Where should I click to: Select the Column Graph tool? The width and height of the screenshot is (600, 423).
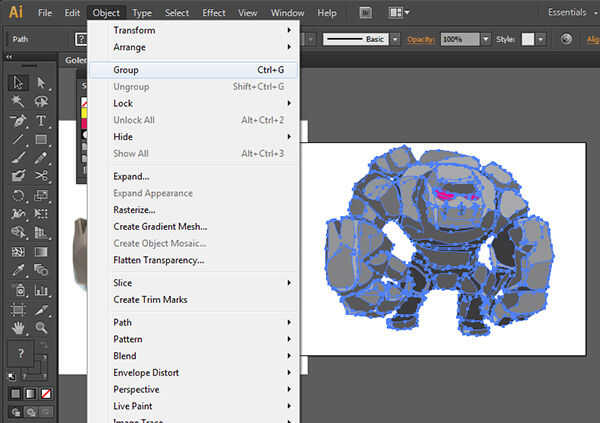click(41, 290)
